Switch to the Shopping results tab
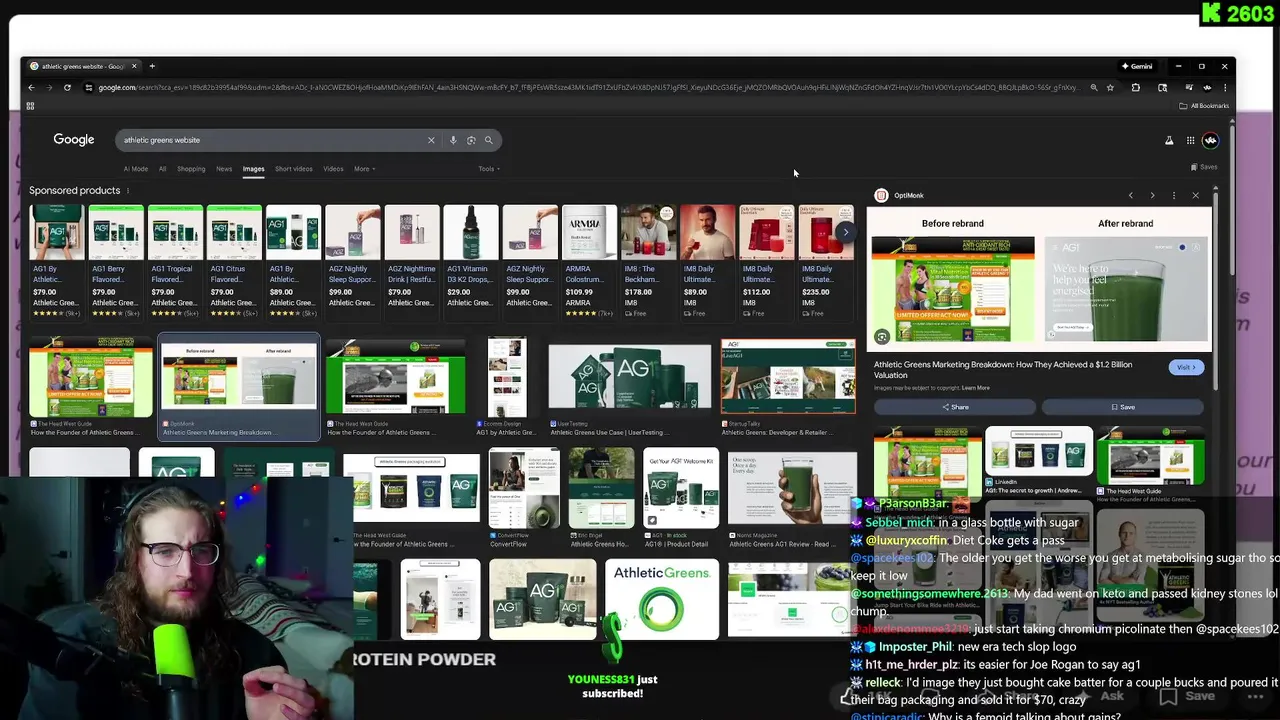This screenshot has width=1280, height=720. pyautogui.click(x=191, y=169)
